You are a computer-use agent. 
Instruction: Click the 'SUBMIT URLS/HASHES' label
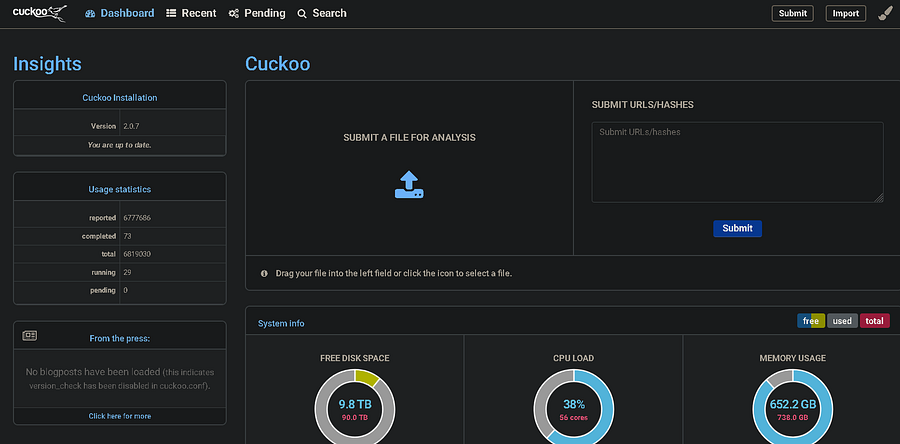pyautogui.click(x=643, y=105)
